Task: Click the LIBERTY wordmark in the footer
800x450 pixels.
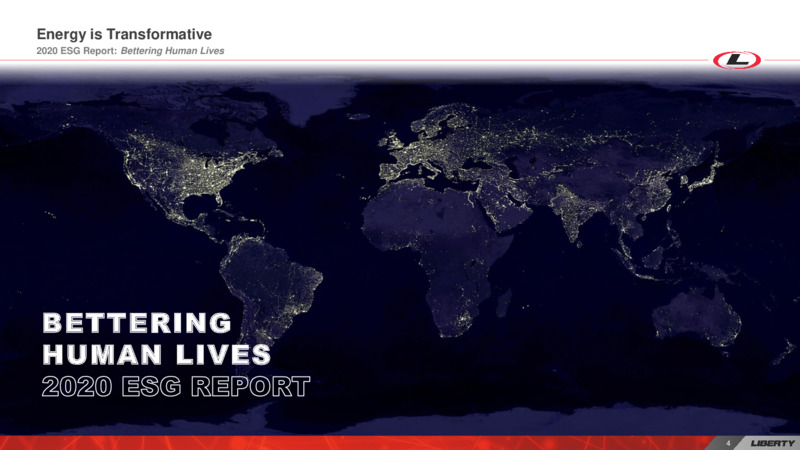Action: click(772, 443)
